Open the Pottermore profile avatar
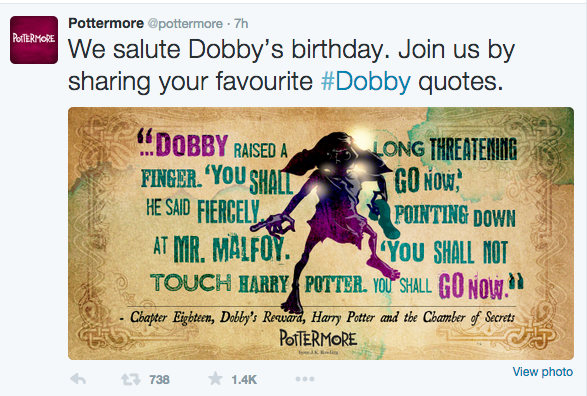This screenshot has height=396, width=587. [x=34, y=40]
